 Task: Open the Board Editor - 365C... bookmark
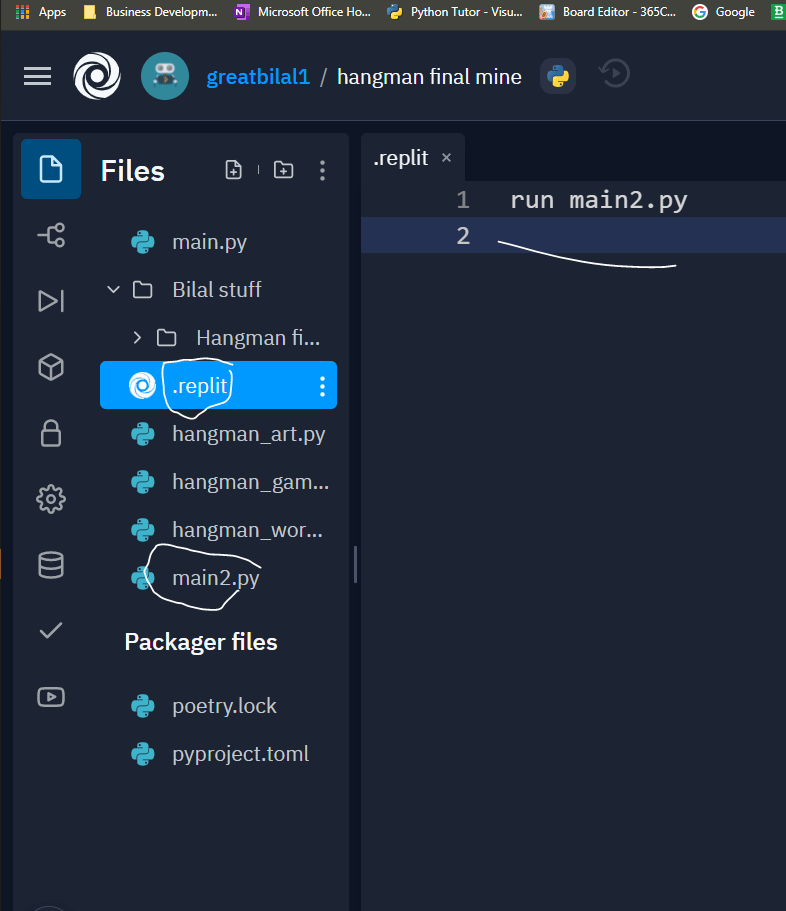[x=608, y=12]
